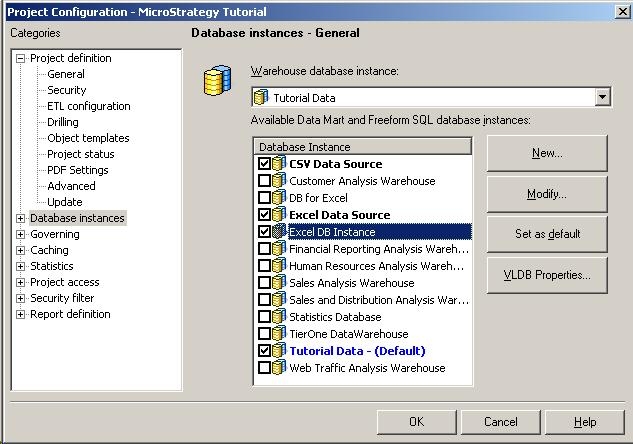Select ETL configuration in the tree
Image resolution: width=633 pixels, height=444 pixels.
point(88,106)
